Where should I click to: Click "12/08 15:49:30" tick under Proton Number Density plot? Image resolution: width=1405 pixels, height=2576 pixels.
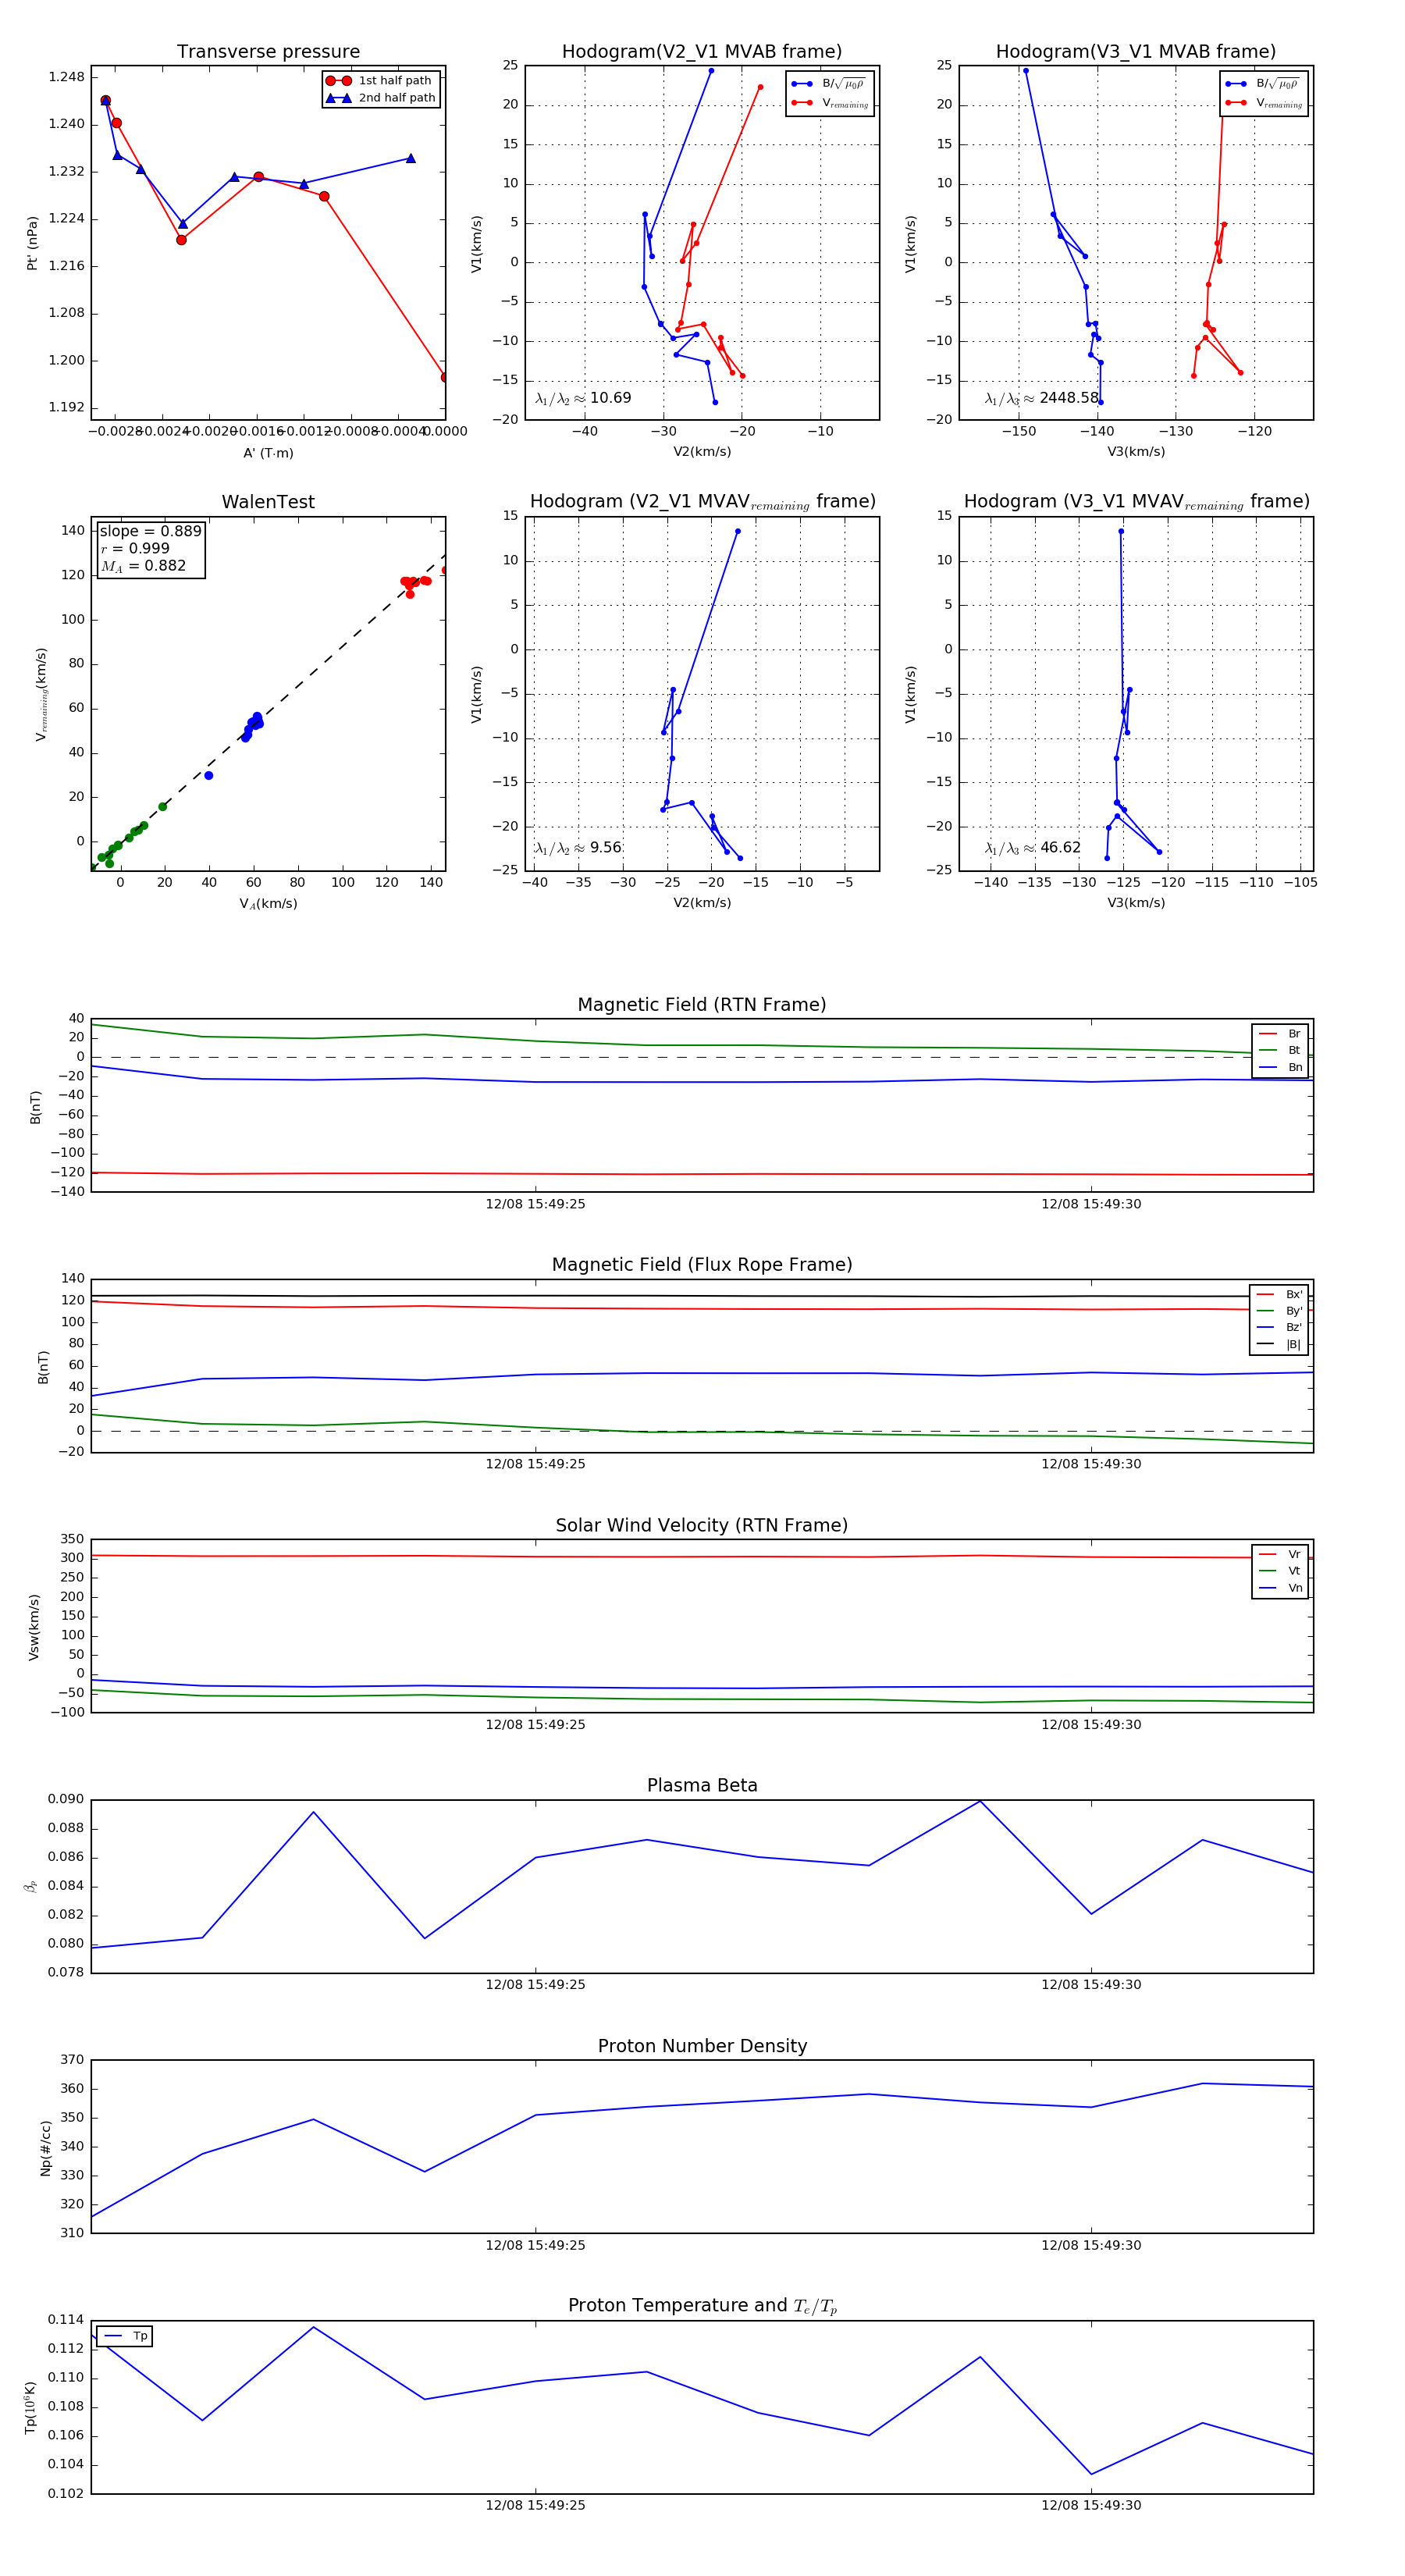(x=1091, y=2245)
